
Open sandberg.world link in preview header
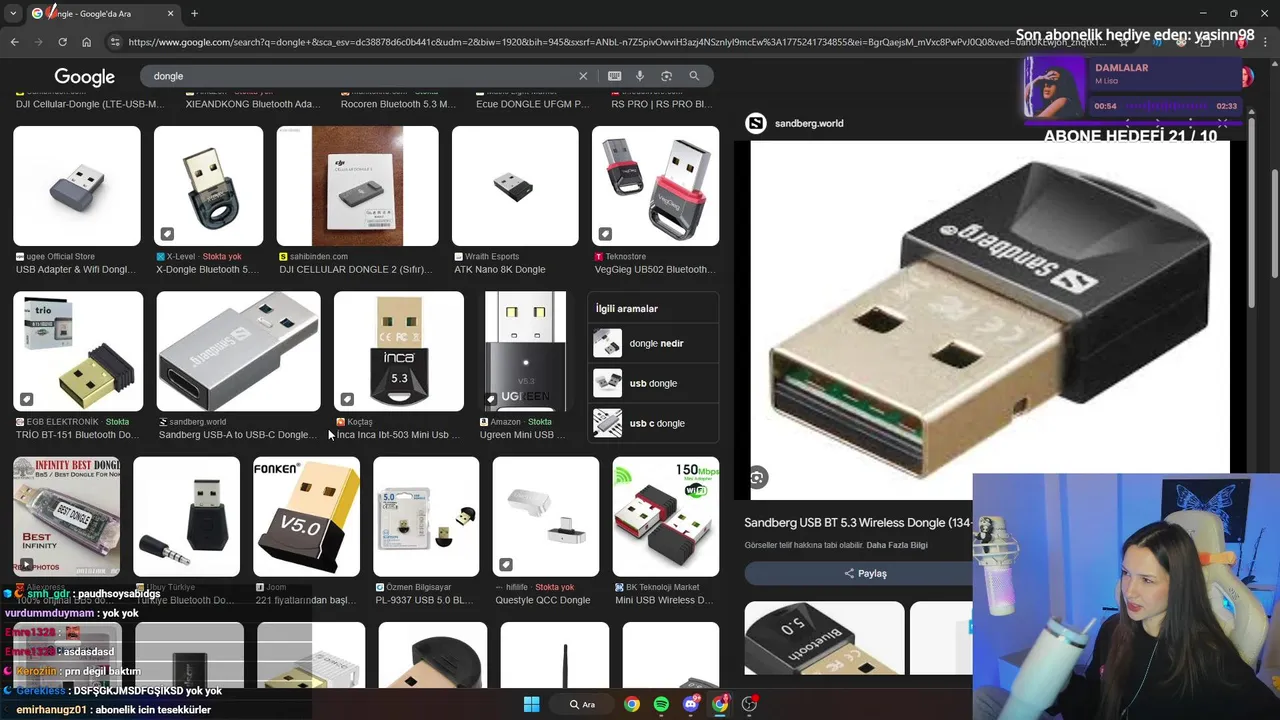[809, 123]
